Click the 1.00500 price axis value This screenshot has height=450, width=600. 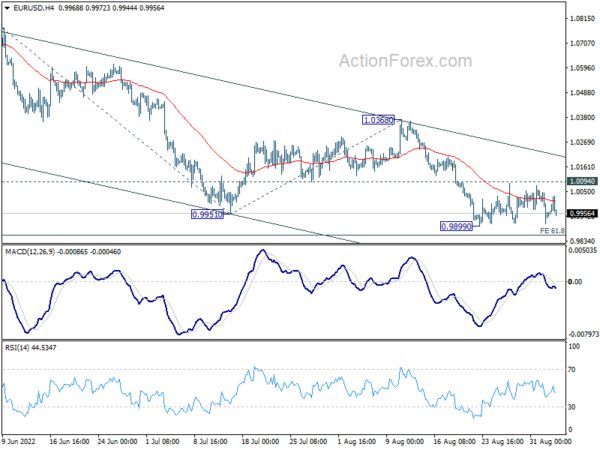[582, 192]
